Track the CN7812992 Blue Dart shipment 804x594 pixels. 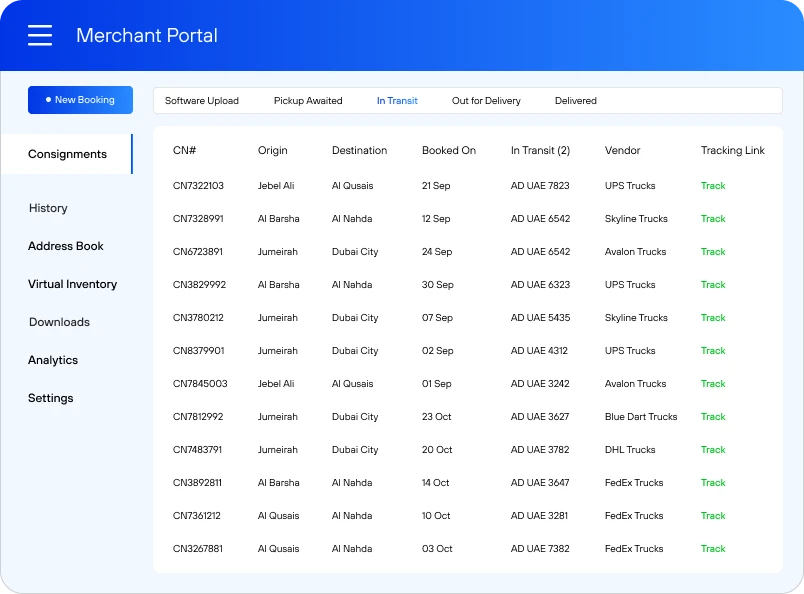click(713, 417)
